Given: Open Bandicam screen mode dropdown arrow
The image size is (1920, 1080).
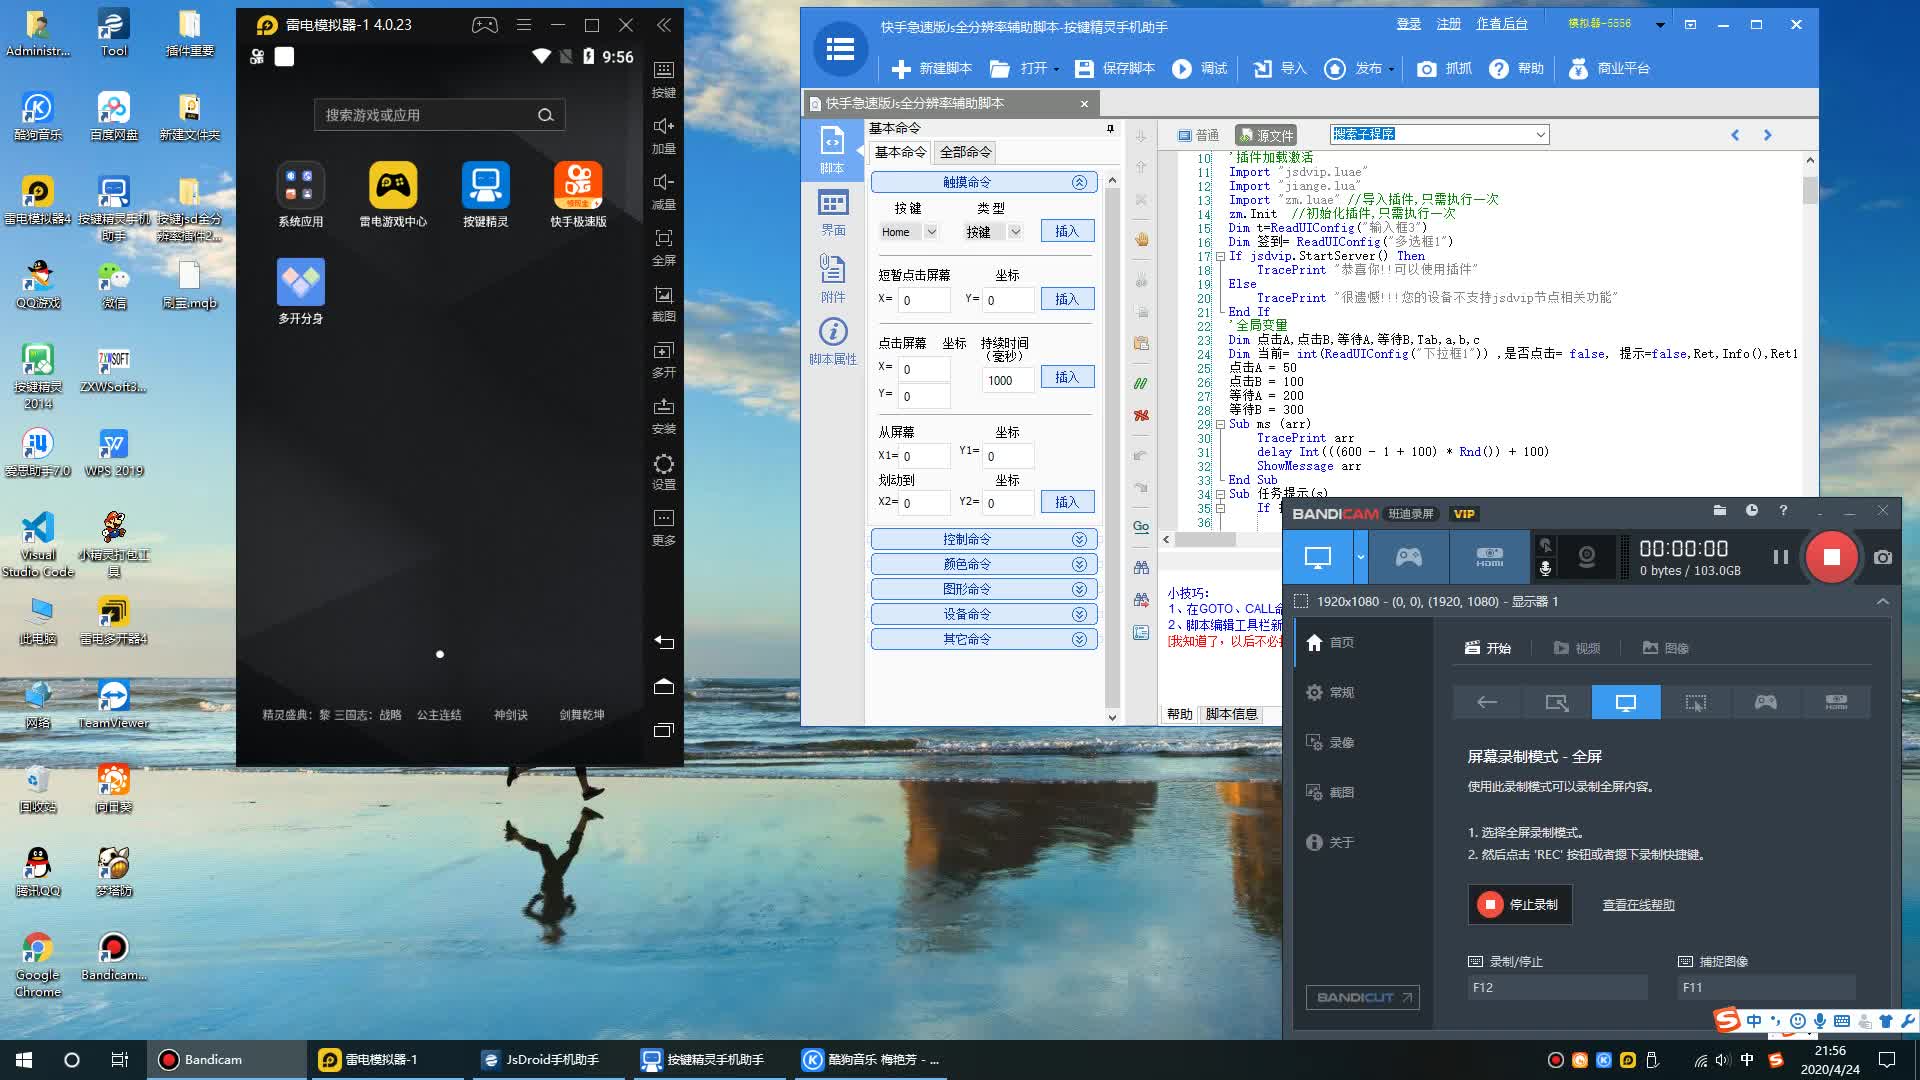Looking at the screenshot, I should (x=1360, y=557).
